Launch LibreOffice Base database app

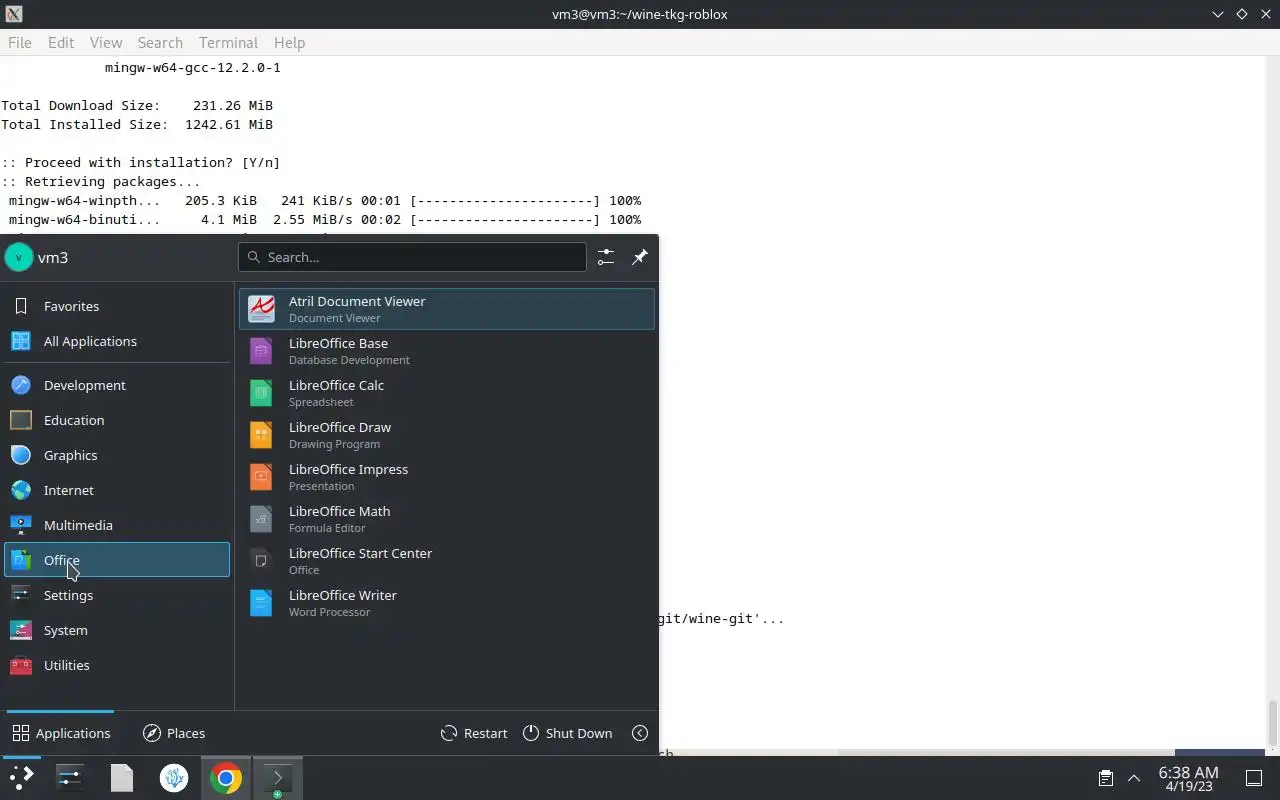pyautogui.click(x=447, y=351)
